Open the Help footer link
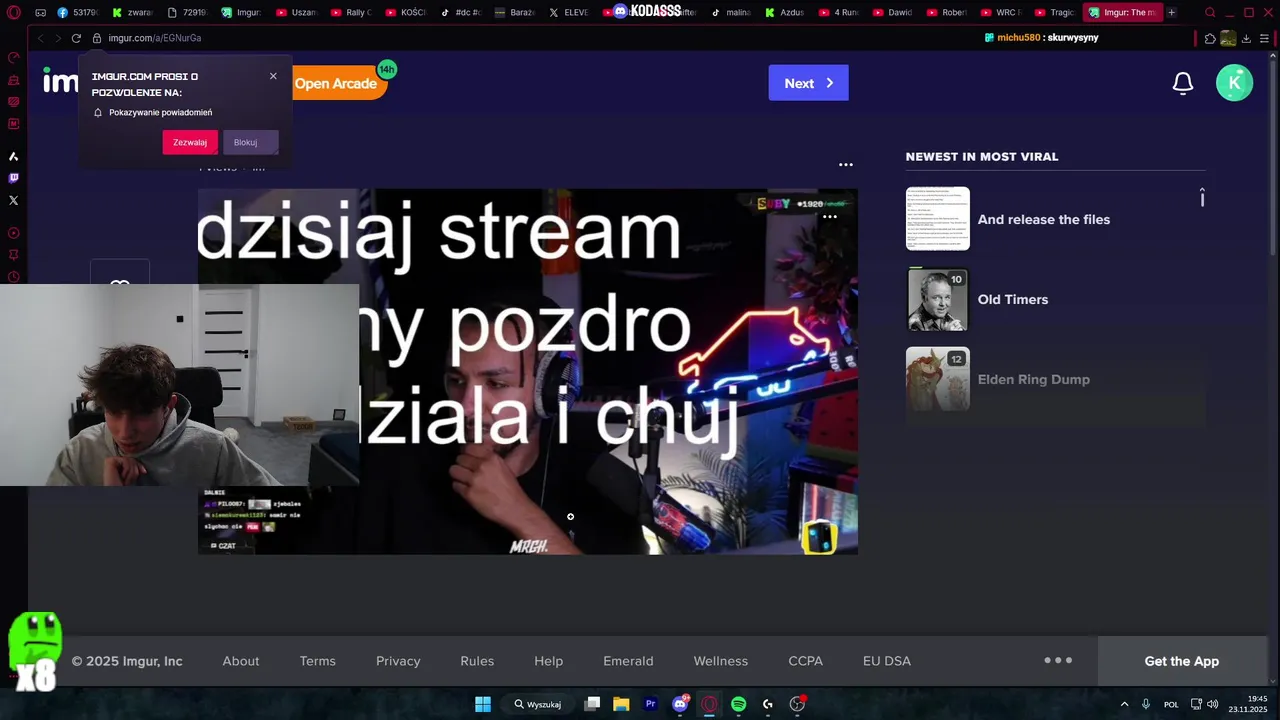 [x=548, y=661]
